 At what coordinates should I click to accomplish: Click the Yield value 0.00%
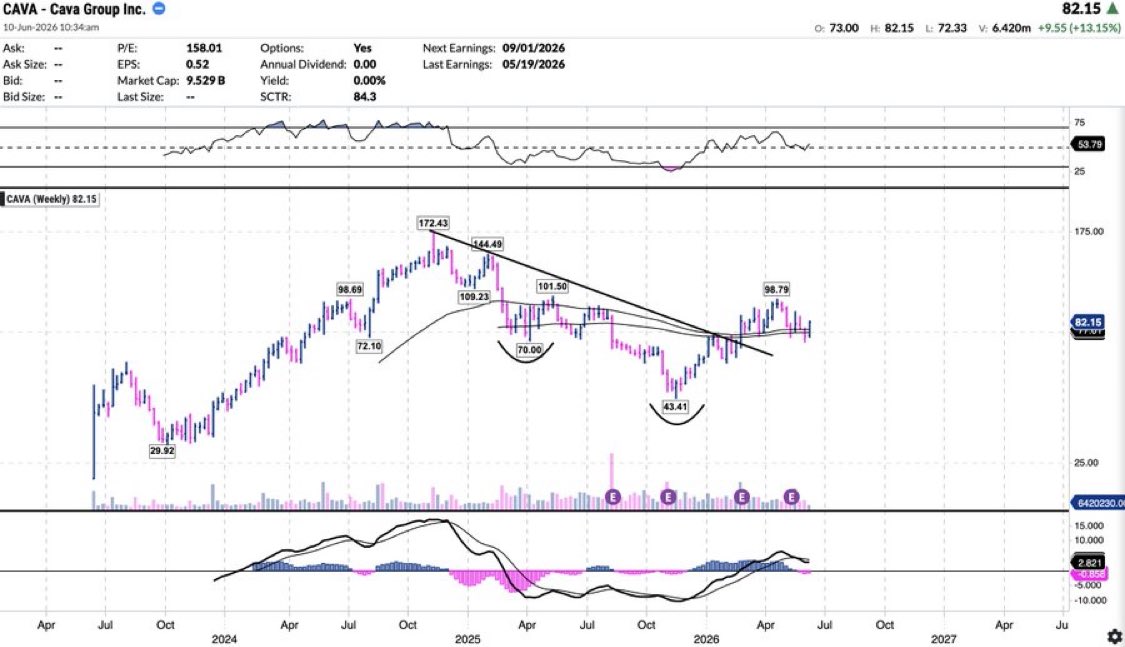[x=369, y=80]
